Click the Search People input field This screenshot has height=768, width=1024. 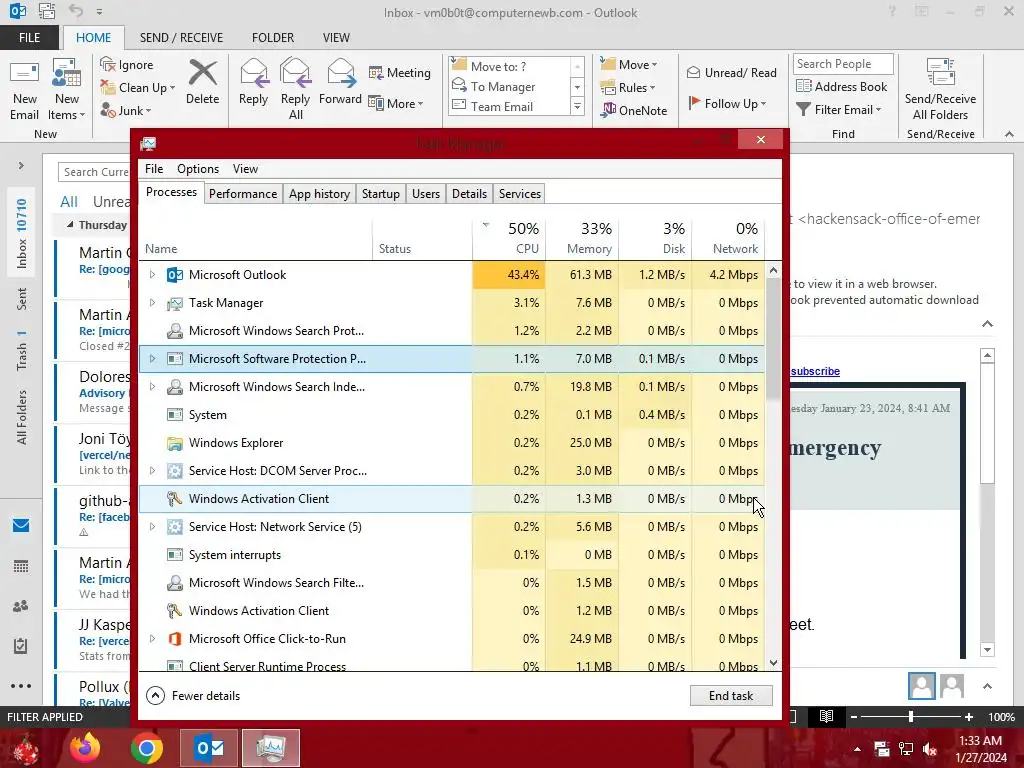point(843,64)
